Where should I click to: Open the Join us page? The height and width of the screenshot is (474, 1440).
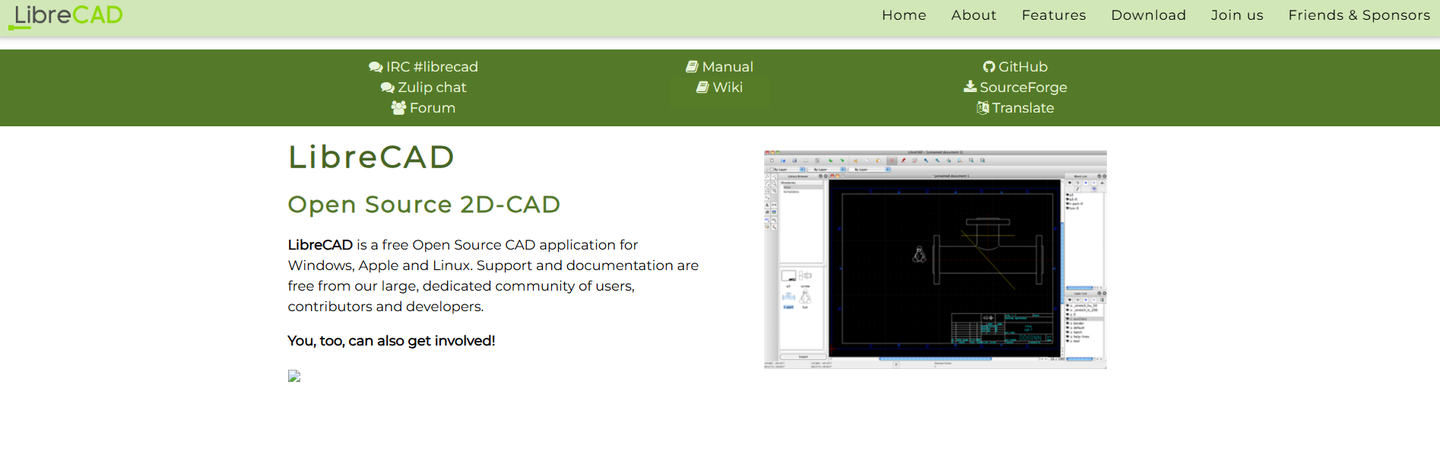[x=1237, y=15]
